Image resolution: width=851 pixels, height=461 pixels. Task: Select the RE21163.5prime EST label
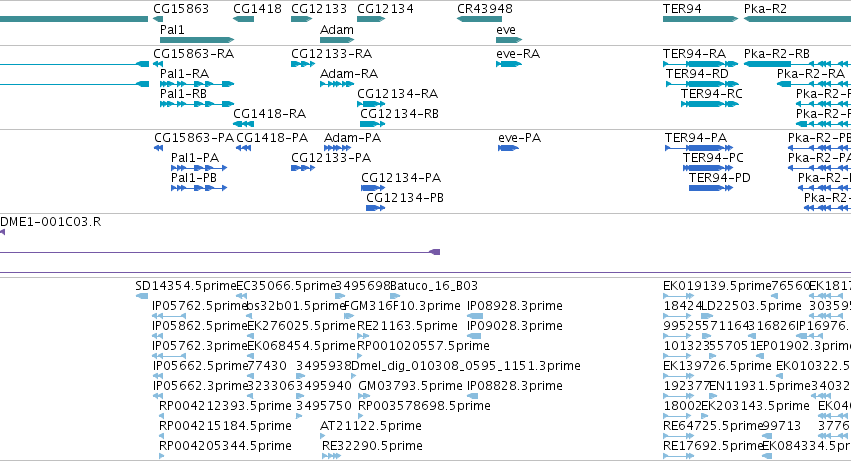tap(407, 326)
